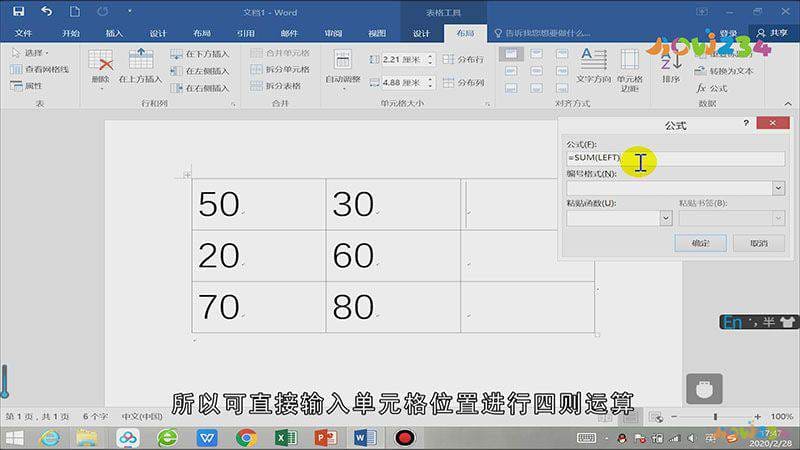The image size is (800, 450).
Task: Click 拆分单元格 split cells
Action: click(x=281, y=69)
